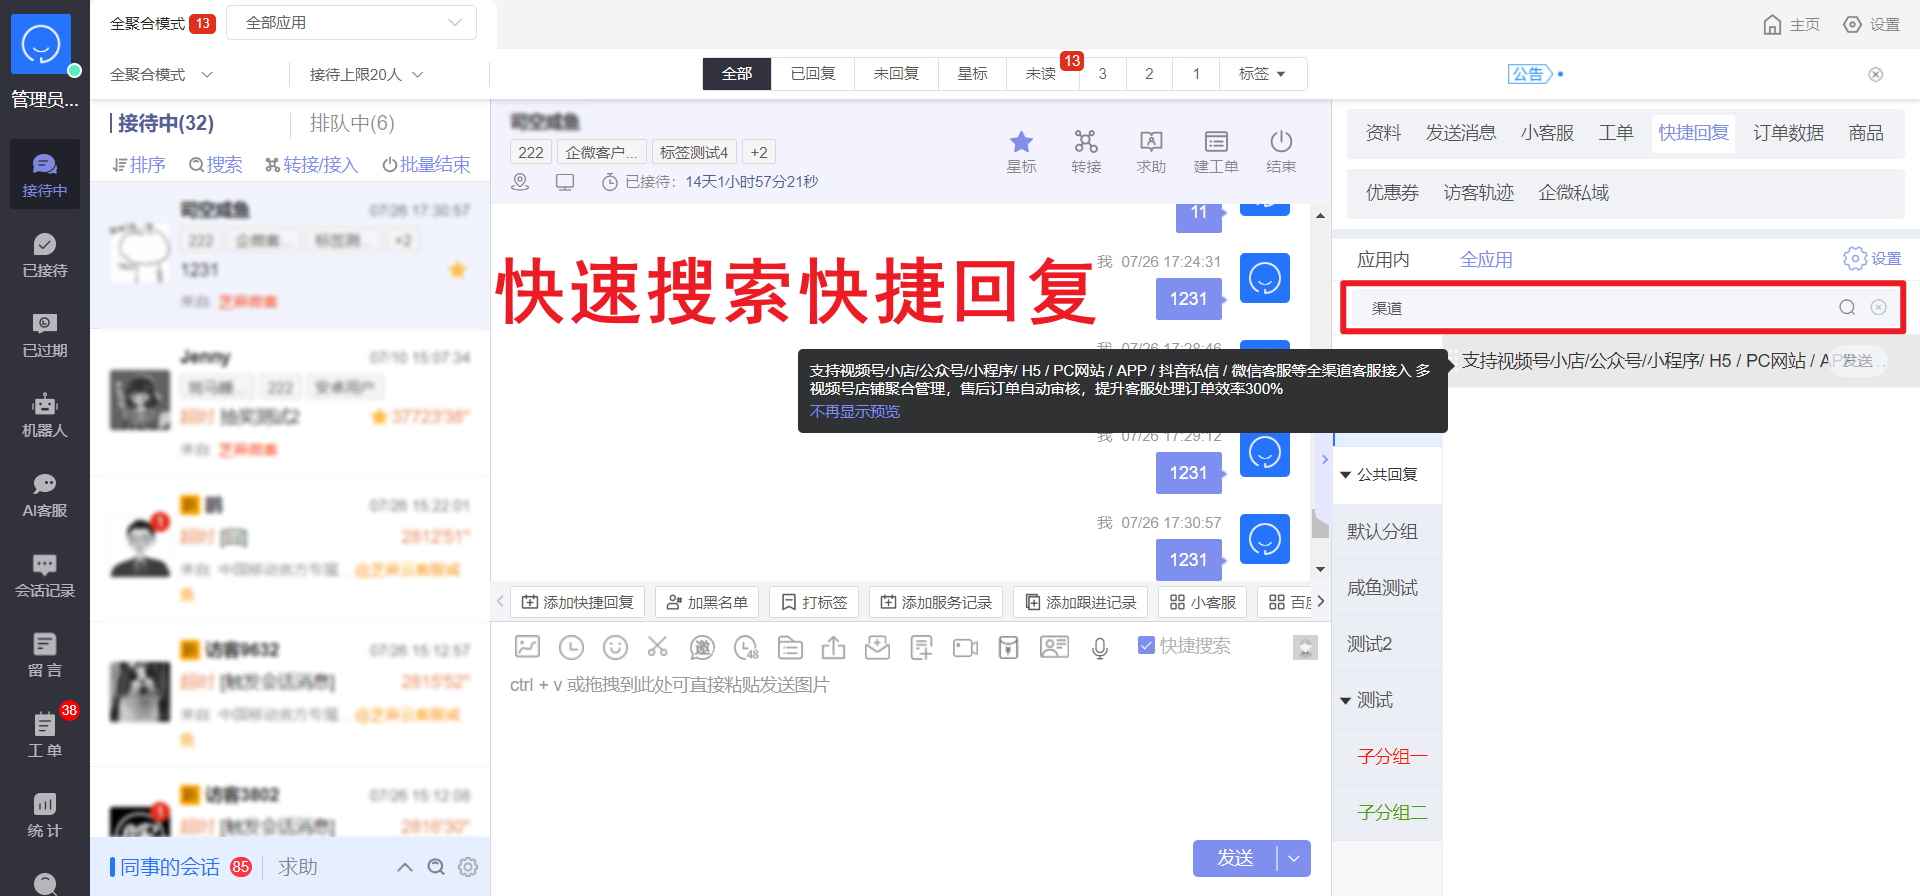Viewport: 1920px width, 896px height.
Task: Go to 主页 home icon
Action: [x=1791, y=24]
